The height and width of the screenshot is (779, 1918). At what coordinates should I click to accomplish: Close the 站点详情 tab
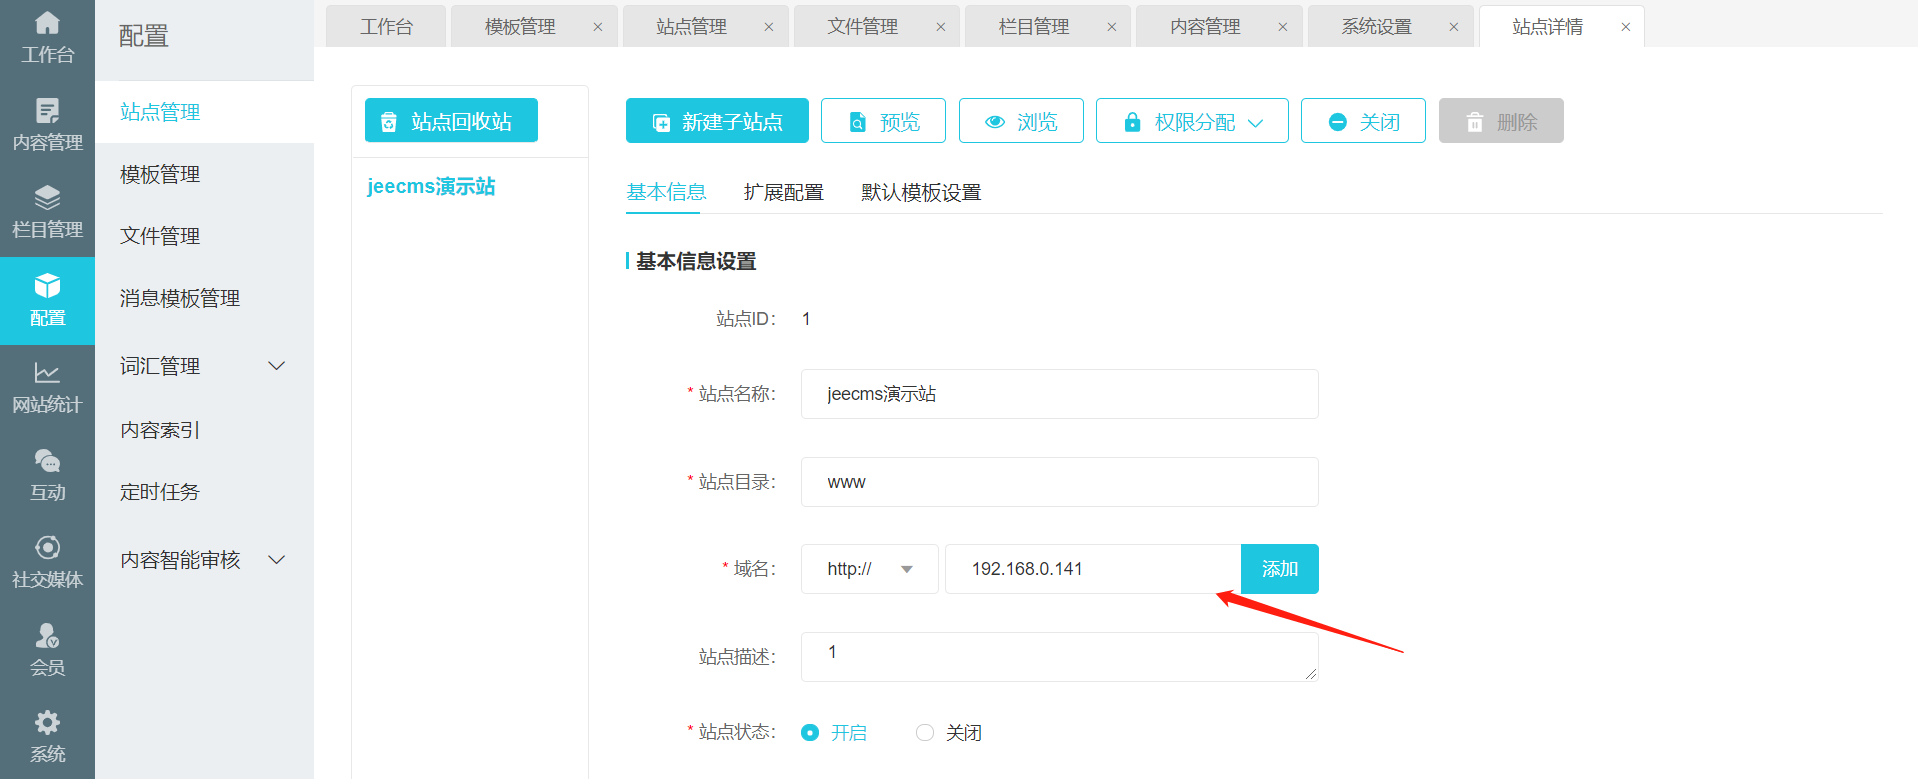point(1626,27)
